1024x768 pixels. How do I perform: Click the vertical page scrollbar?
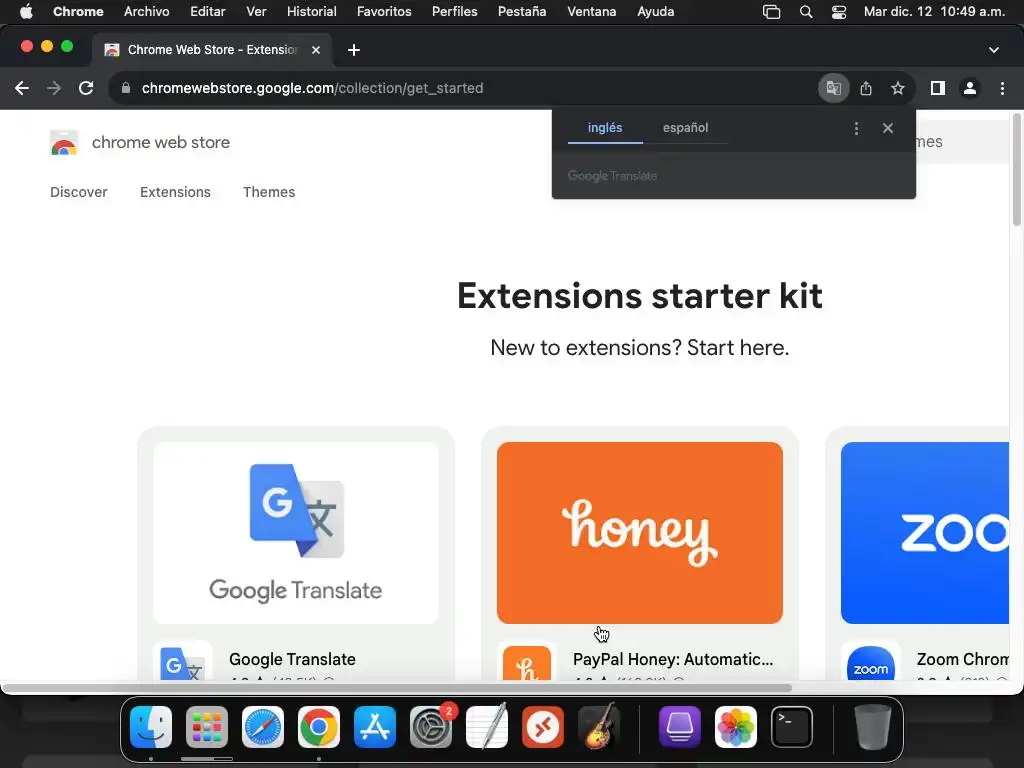pos(1016,170)
